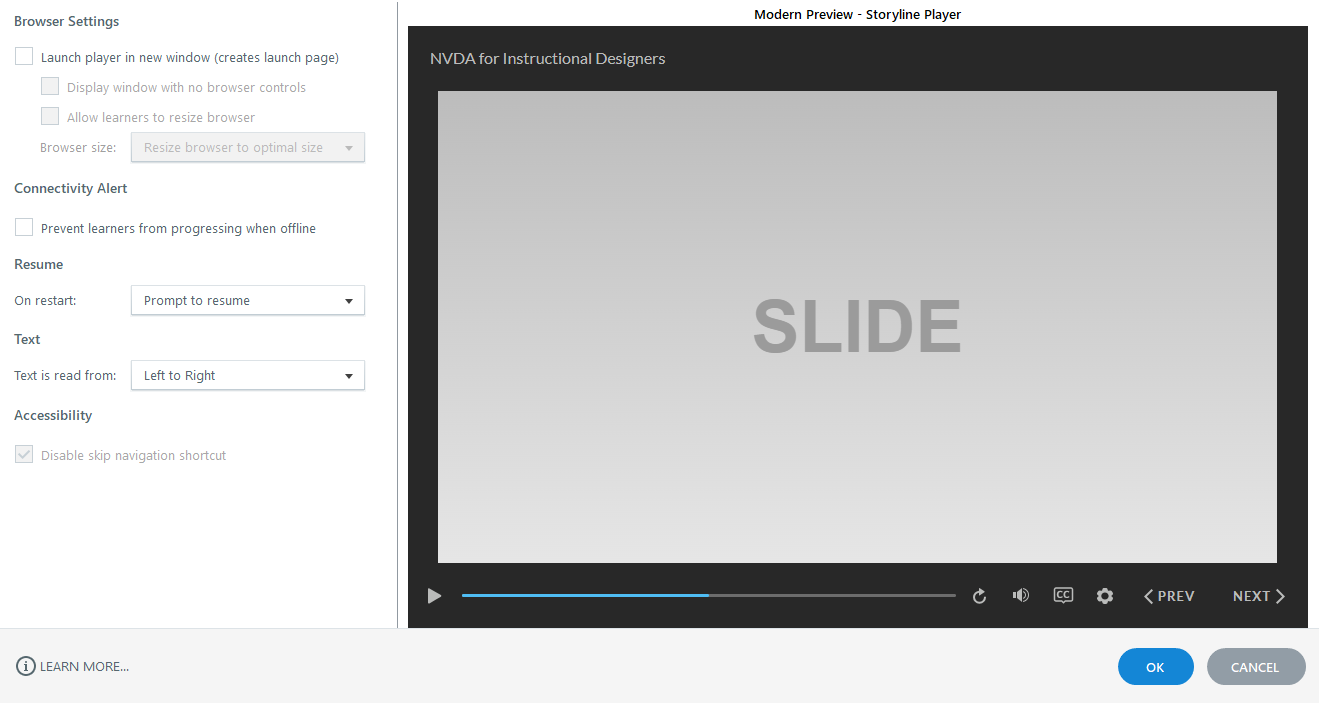Image resolution: width=1319 pixels, height=703 pixels.
Task: Toggle the closed captions CC icon
Action: tap(1063, 595)
